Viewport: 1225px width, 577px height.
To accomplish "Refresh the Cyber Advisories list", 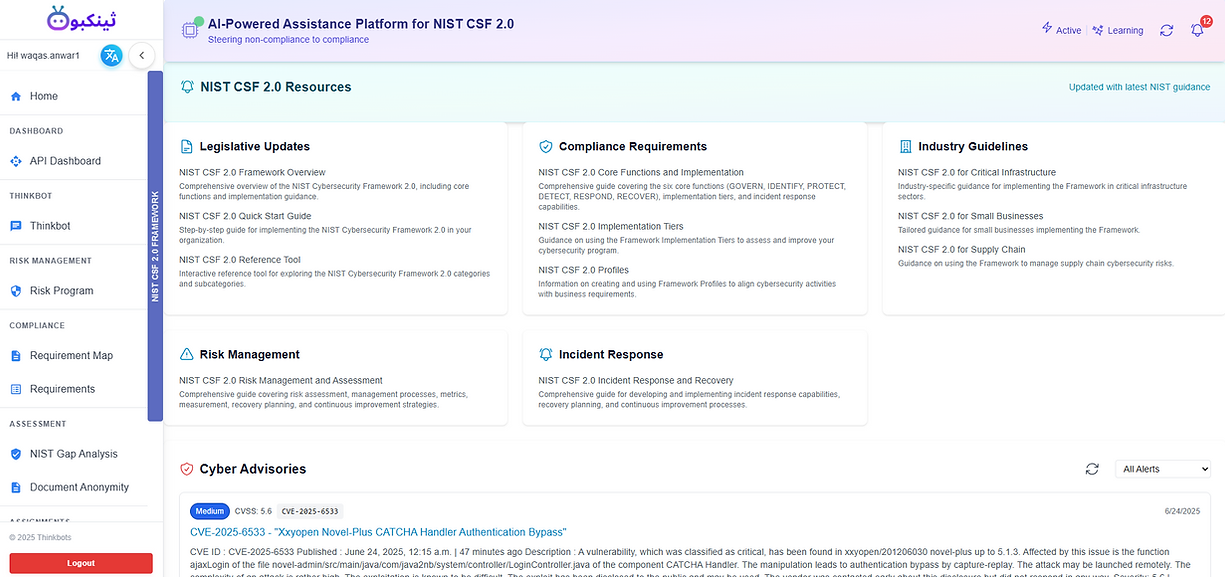I will point(1092,469).
